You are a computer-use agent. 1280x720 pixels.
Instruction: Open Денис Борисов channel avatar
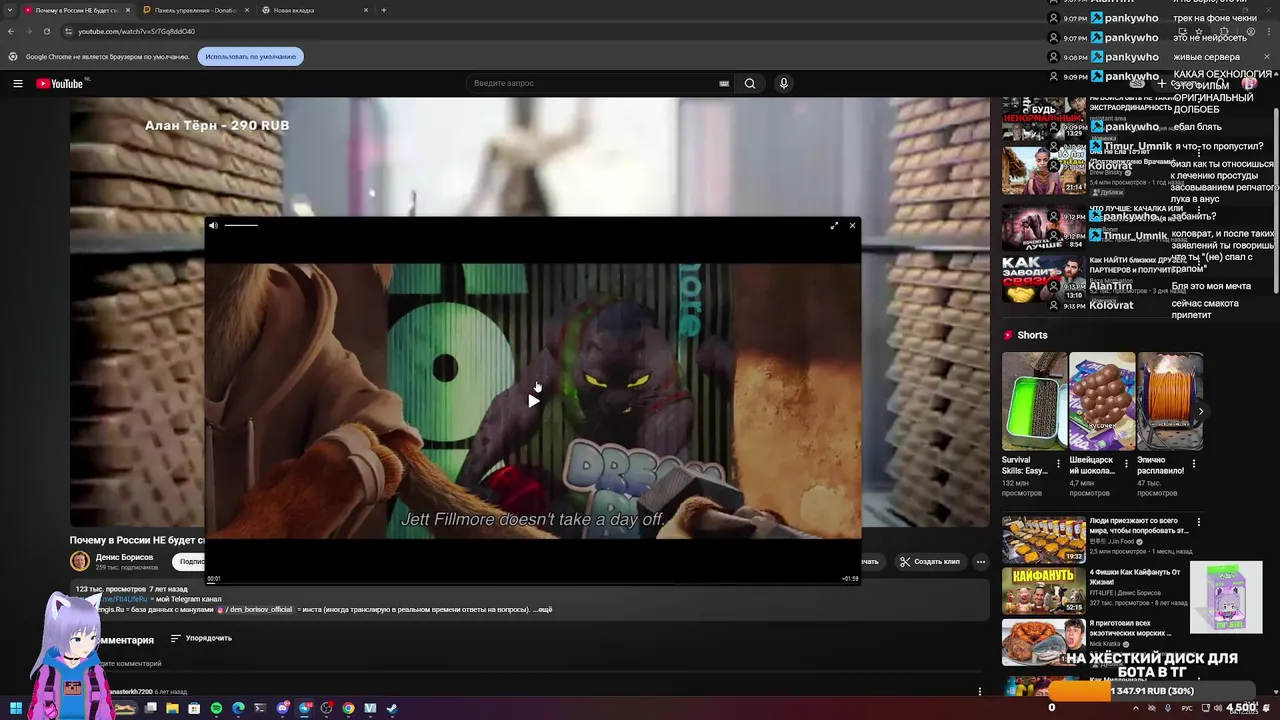80,561
